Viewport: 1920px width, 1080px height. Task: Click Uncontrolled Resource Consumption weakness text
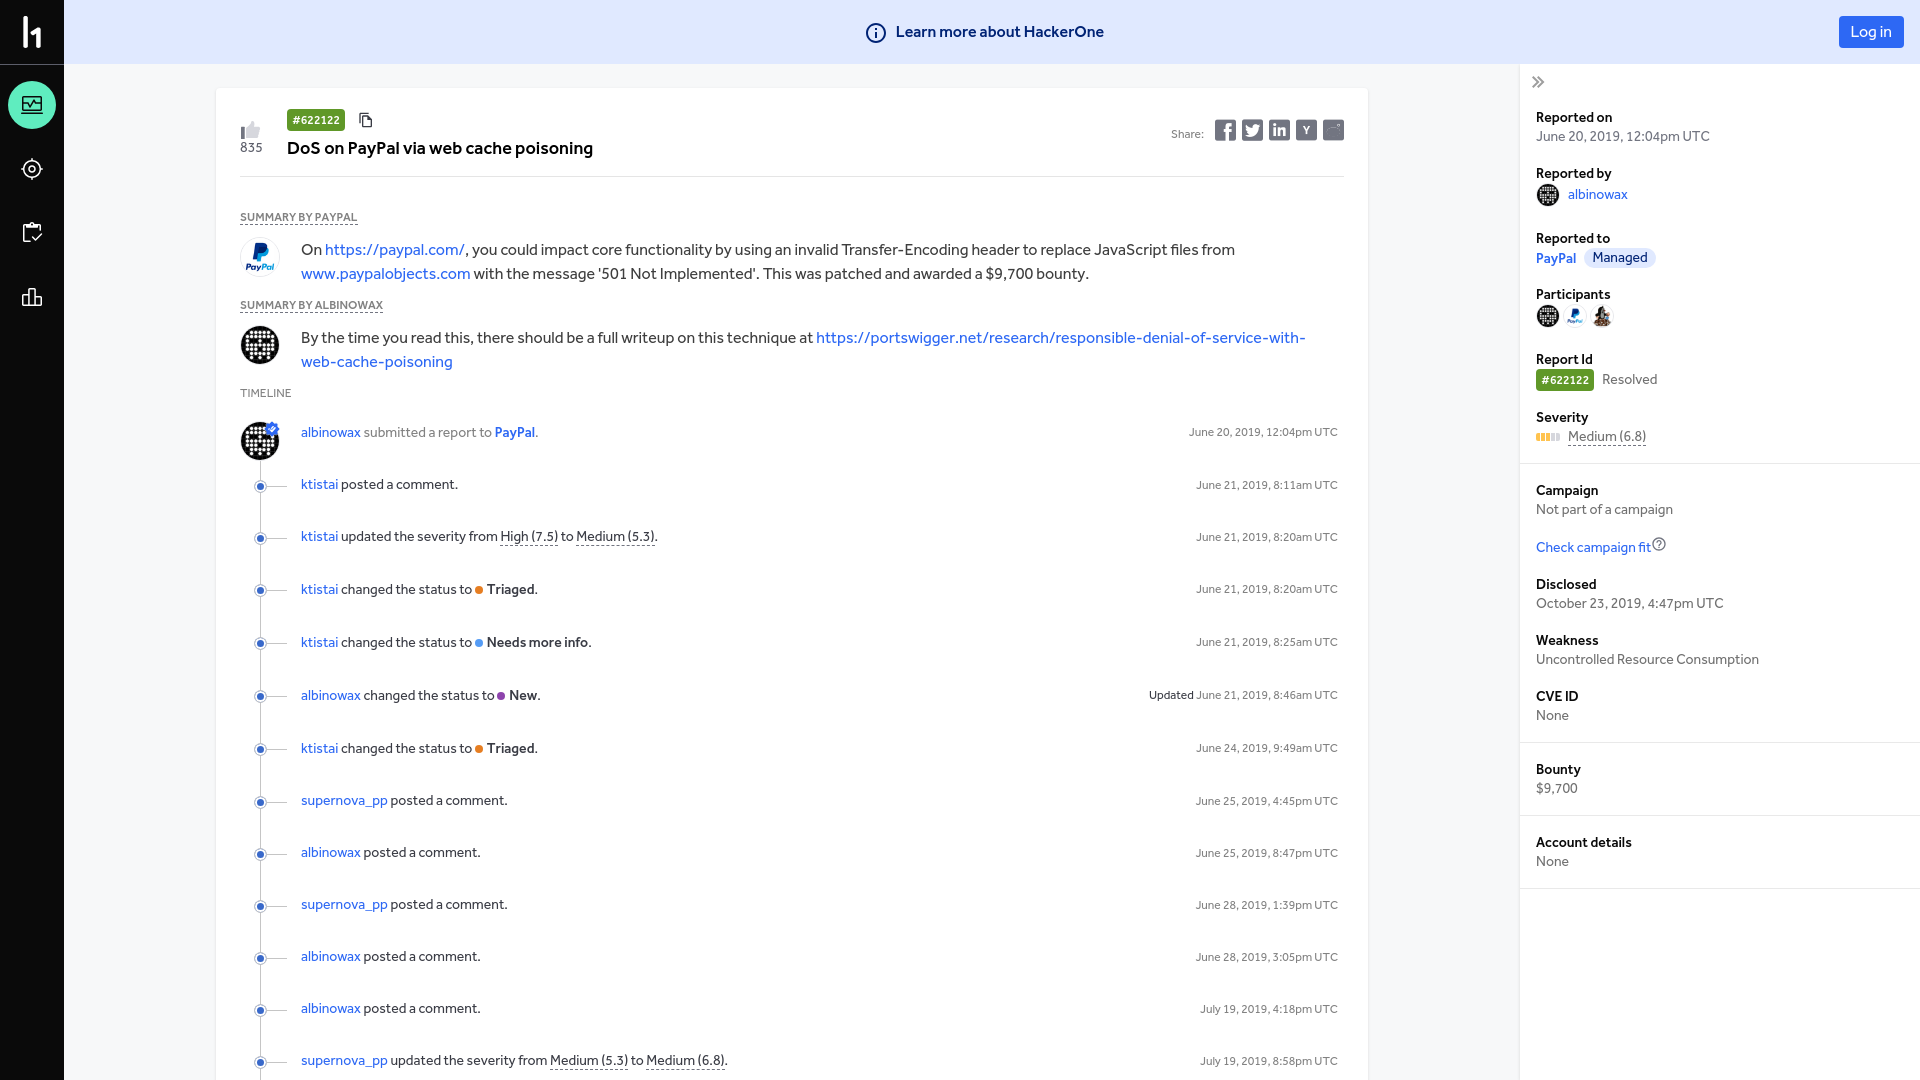click(x=1647, y=660)
